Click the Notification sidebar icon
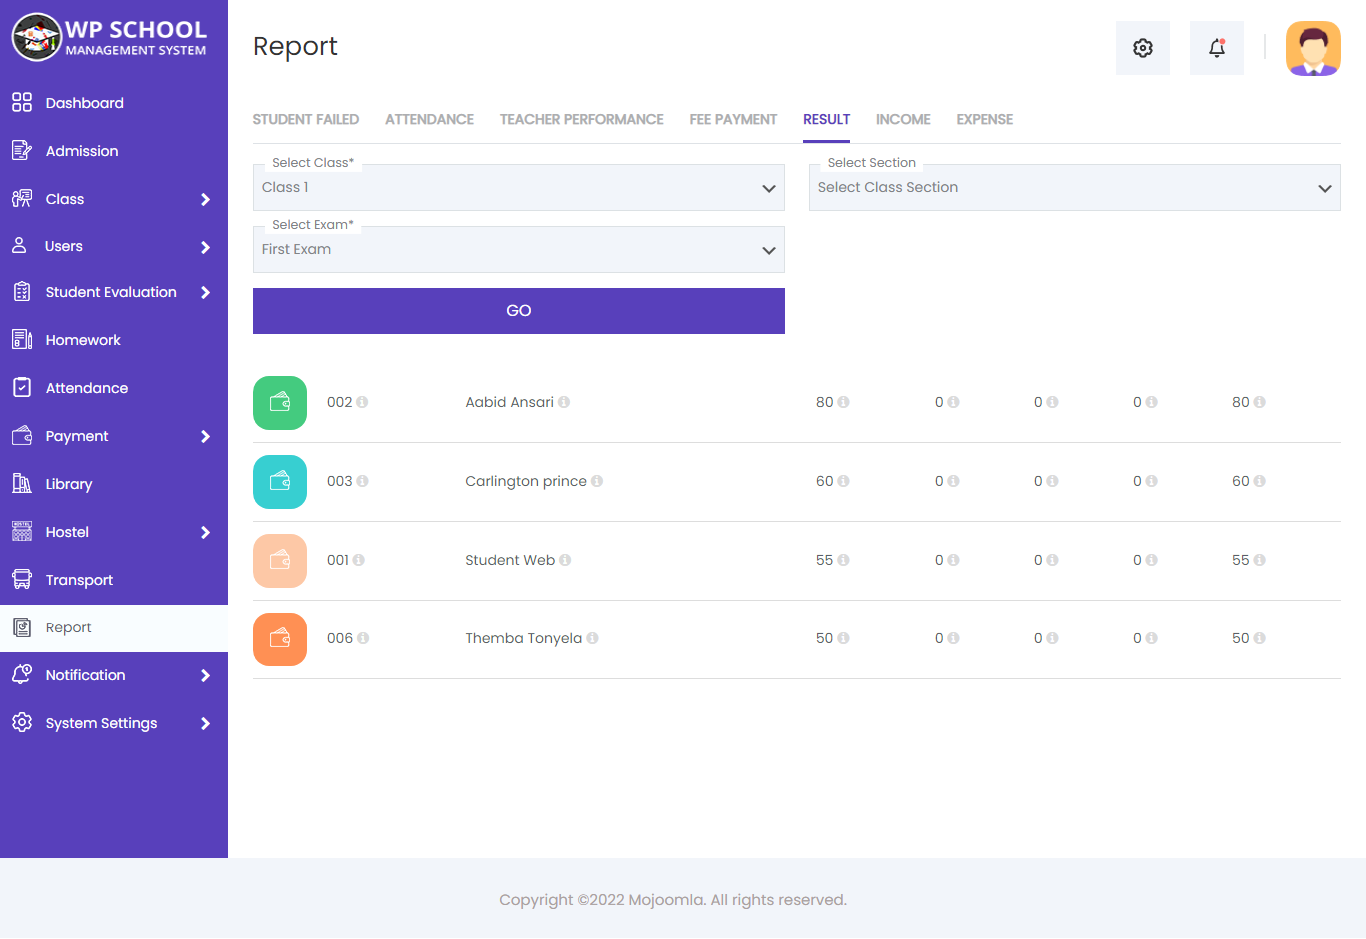The height and width of the screenshot is (939, 1366). click(x=22, y=674)
